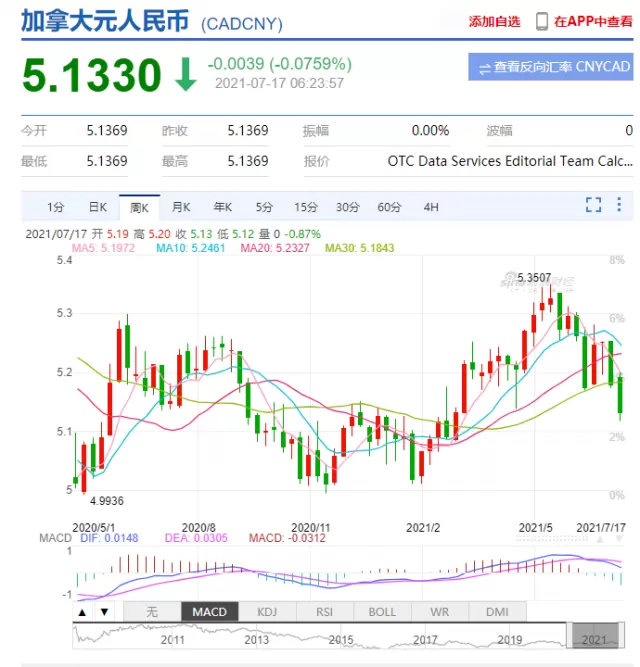Select the 无 indicator option
This screenshot has width=640, height=667.
[x=152, y=612]
